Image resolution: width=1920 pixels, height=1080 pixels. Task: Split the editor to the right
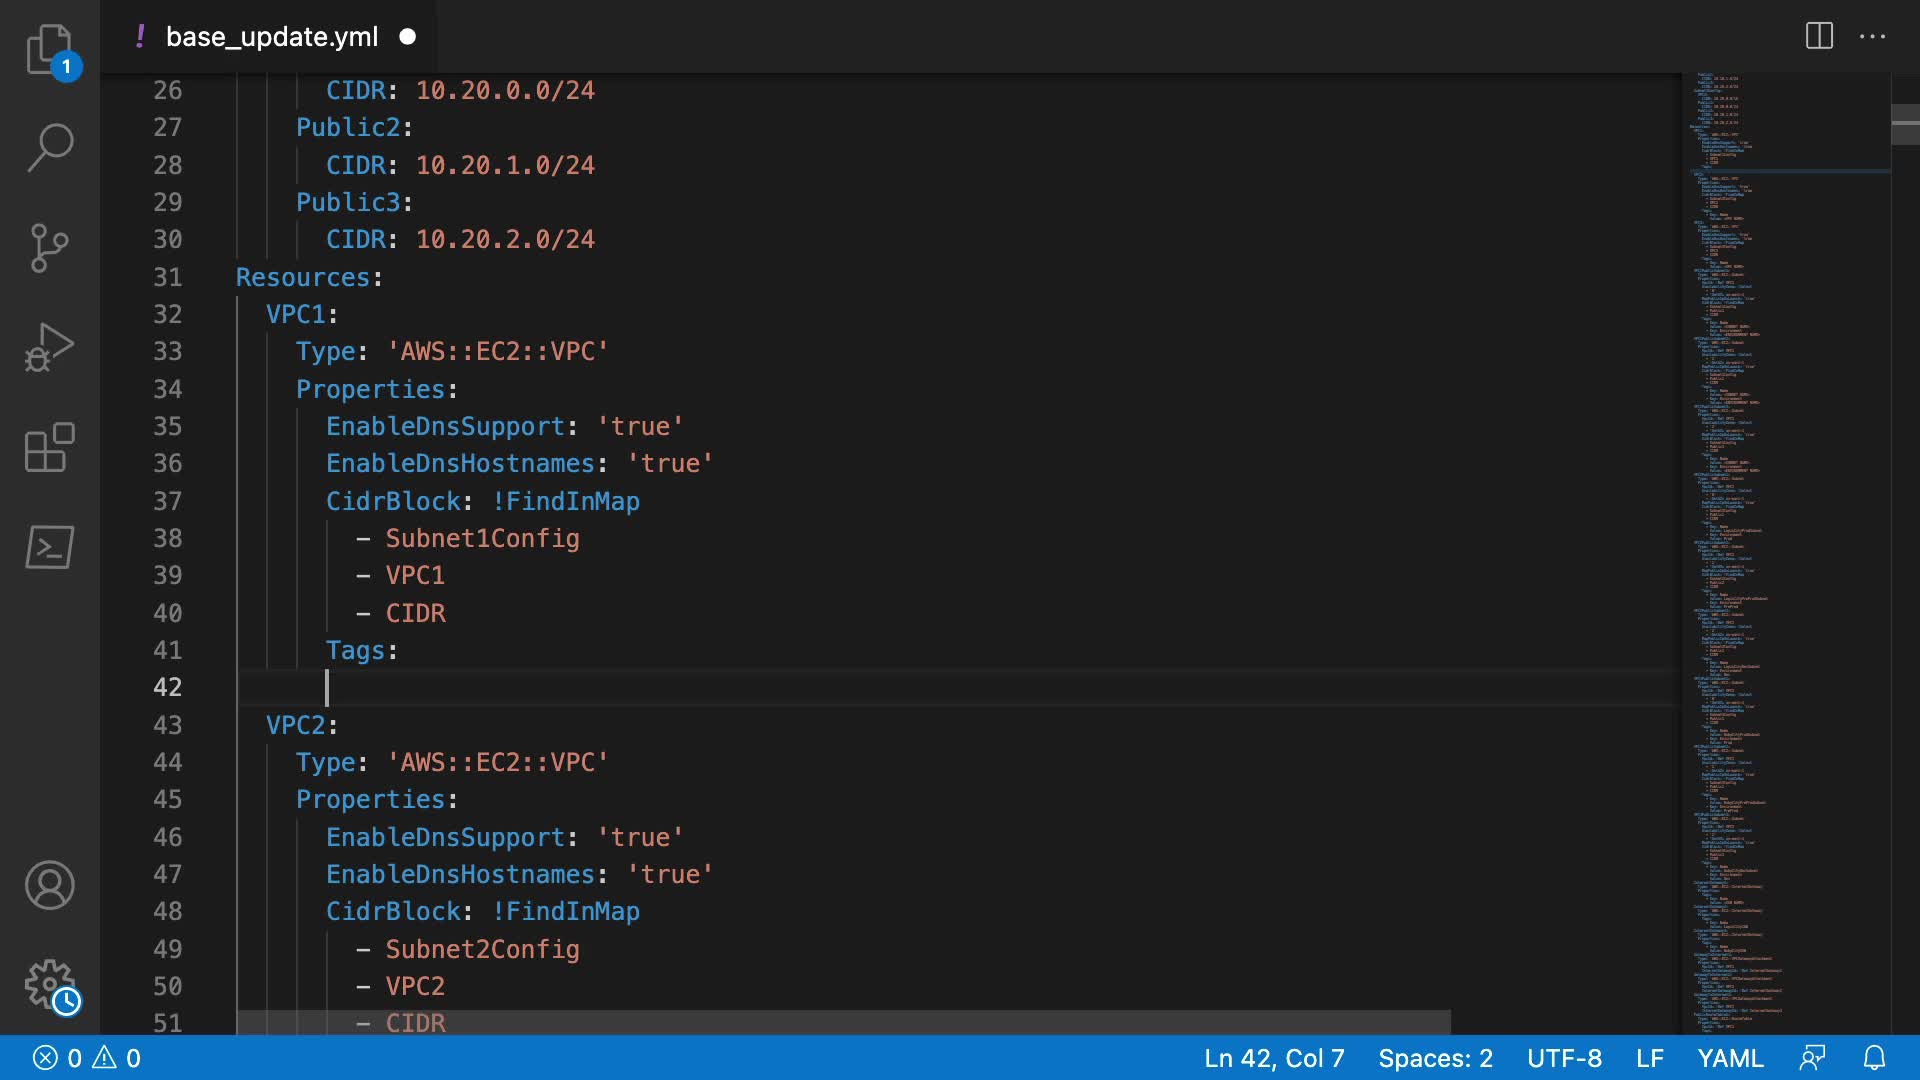(1819, 36)
